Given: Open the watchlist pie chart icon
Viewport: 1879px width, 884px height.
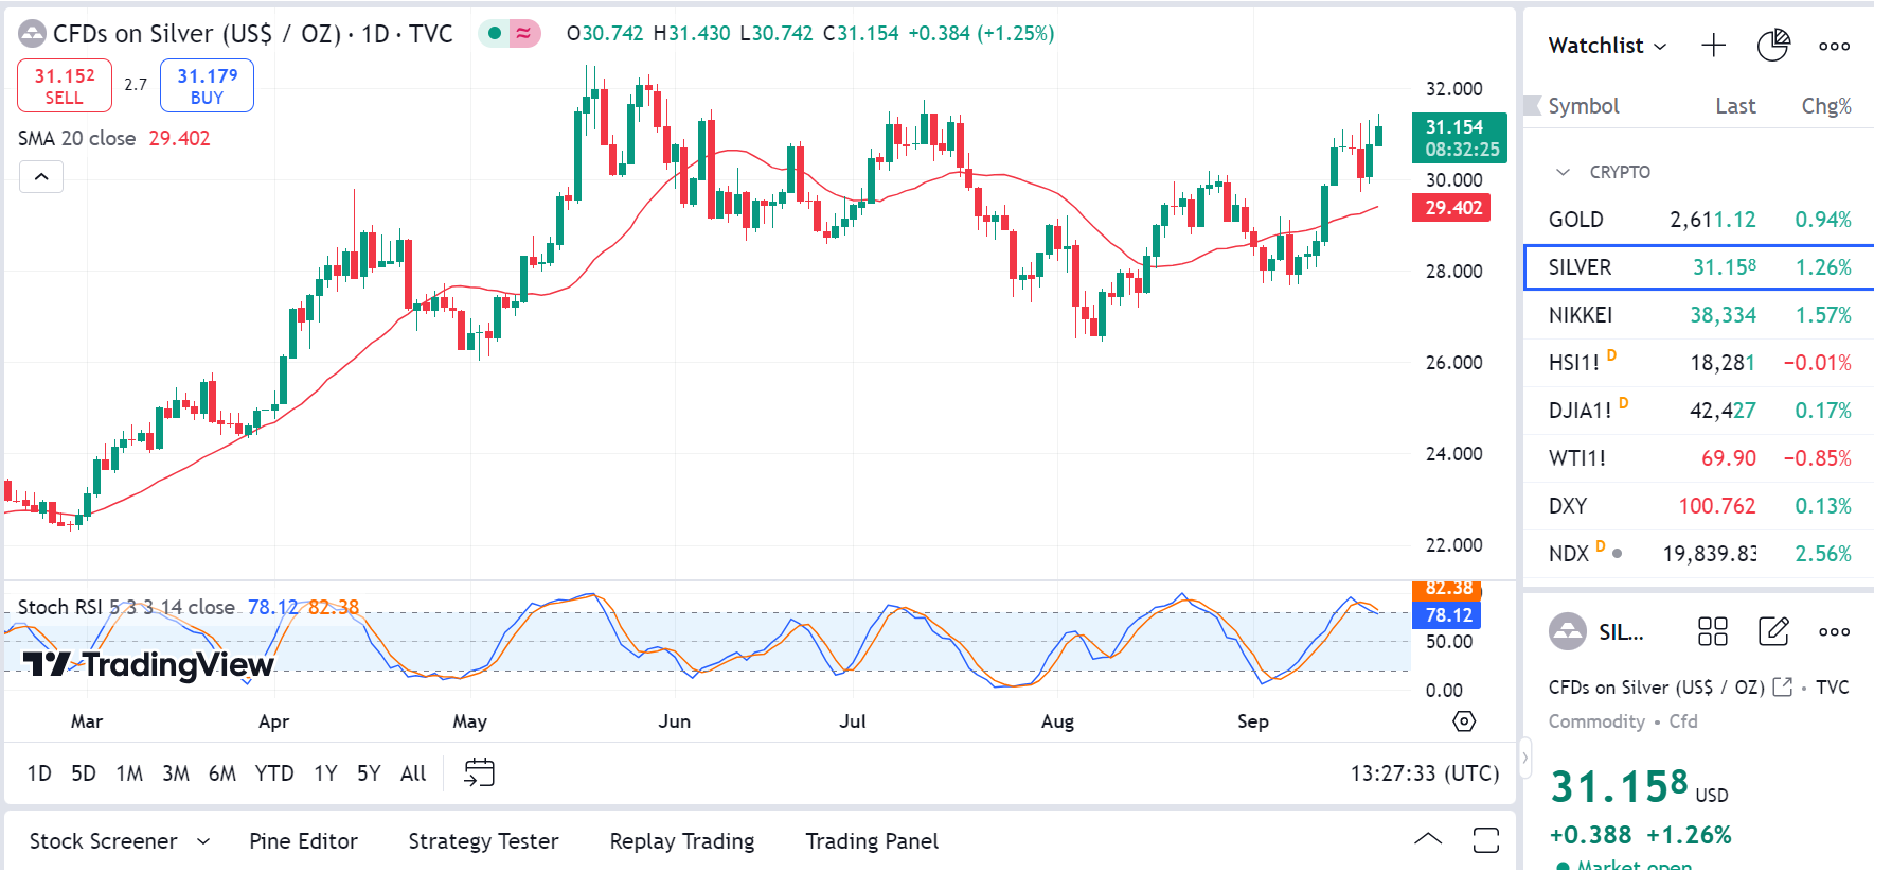Looking at the screenshot, I should (1772, 45).
